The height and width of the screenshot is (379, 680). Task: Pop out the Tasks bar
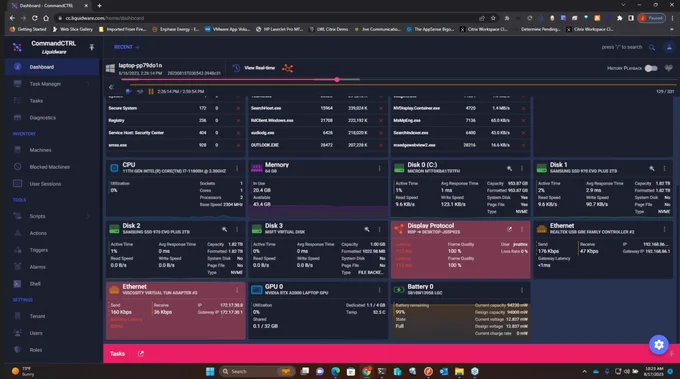click(141, 354)
